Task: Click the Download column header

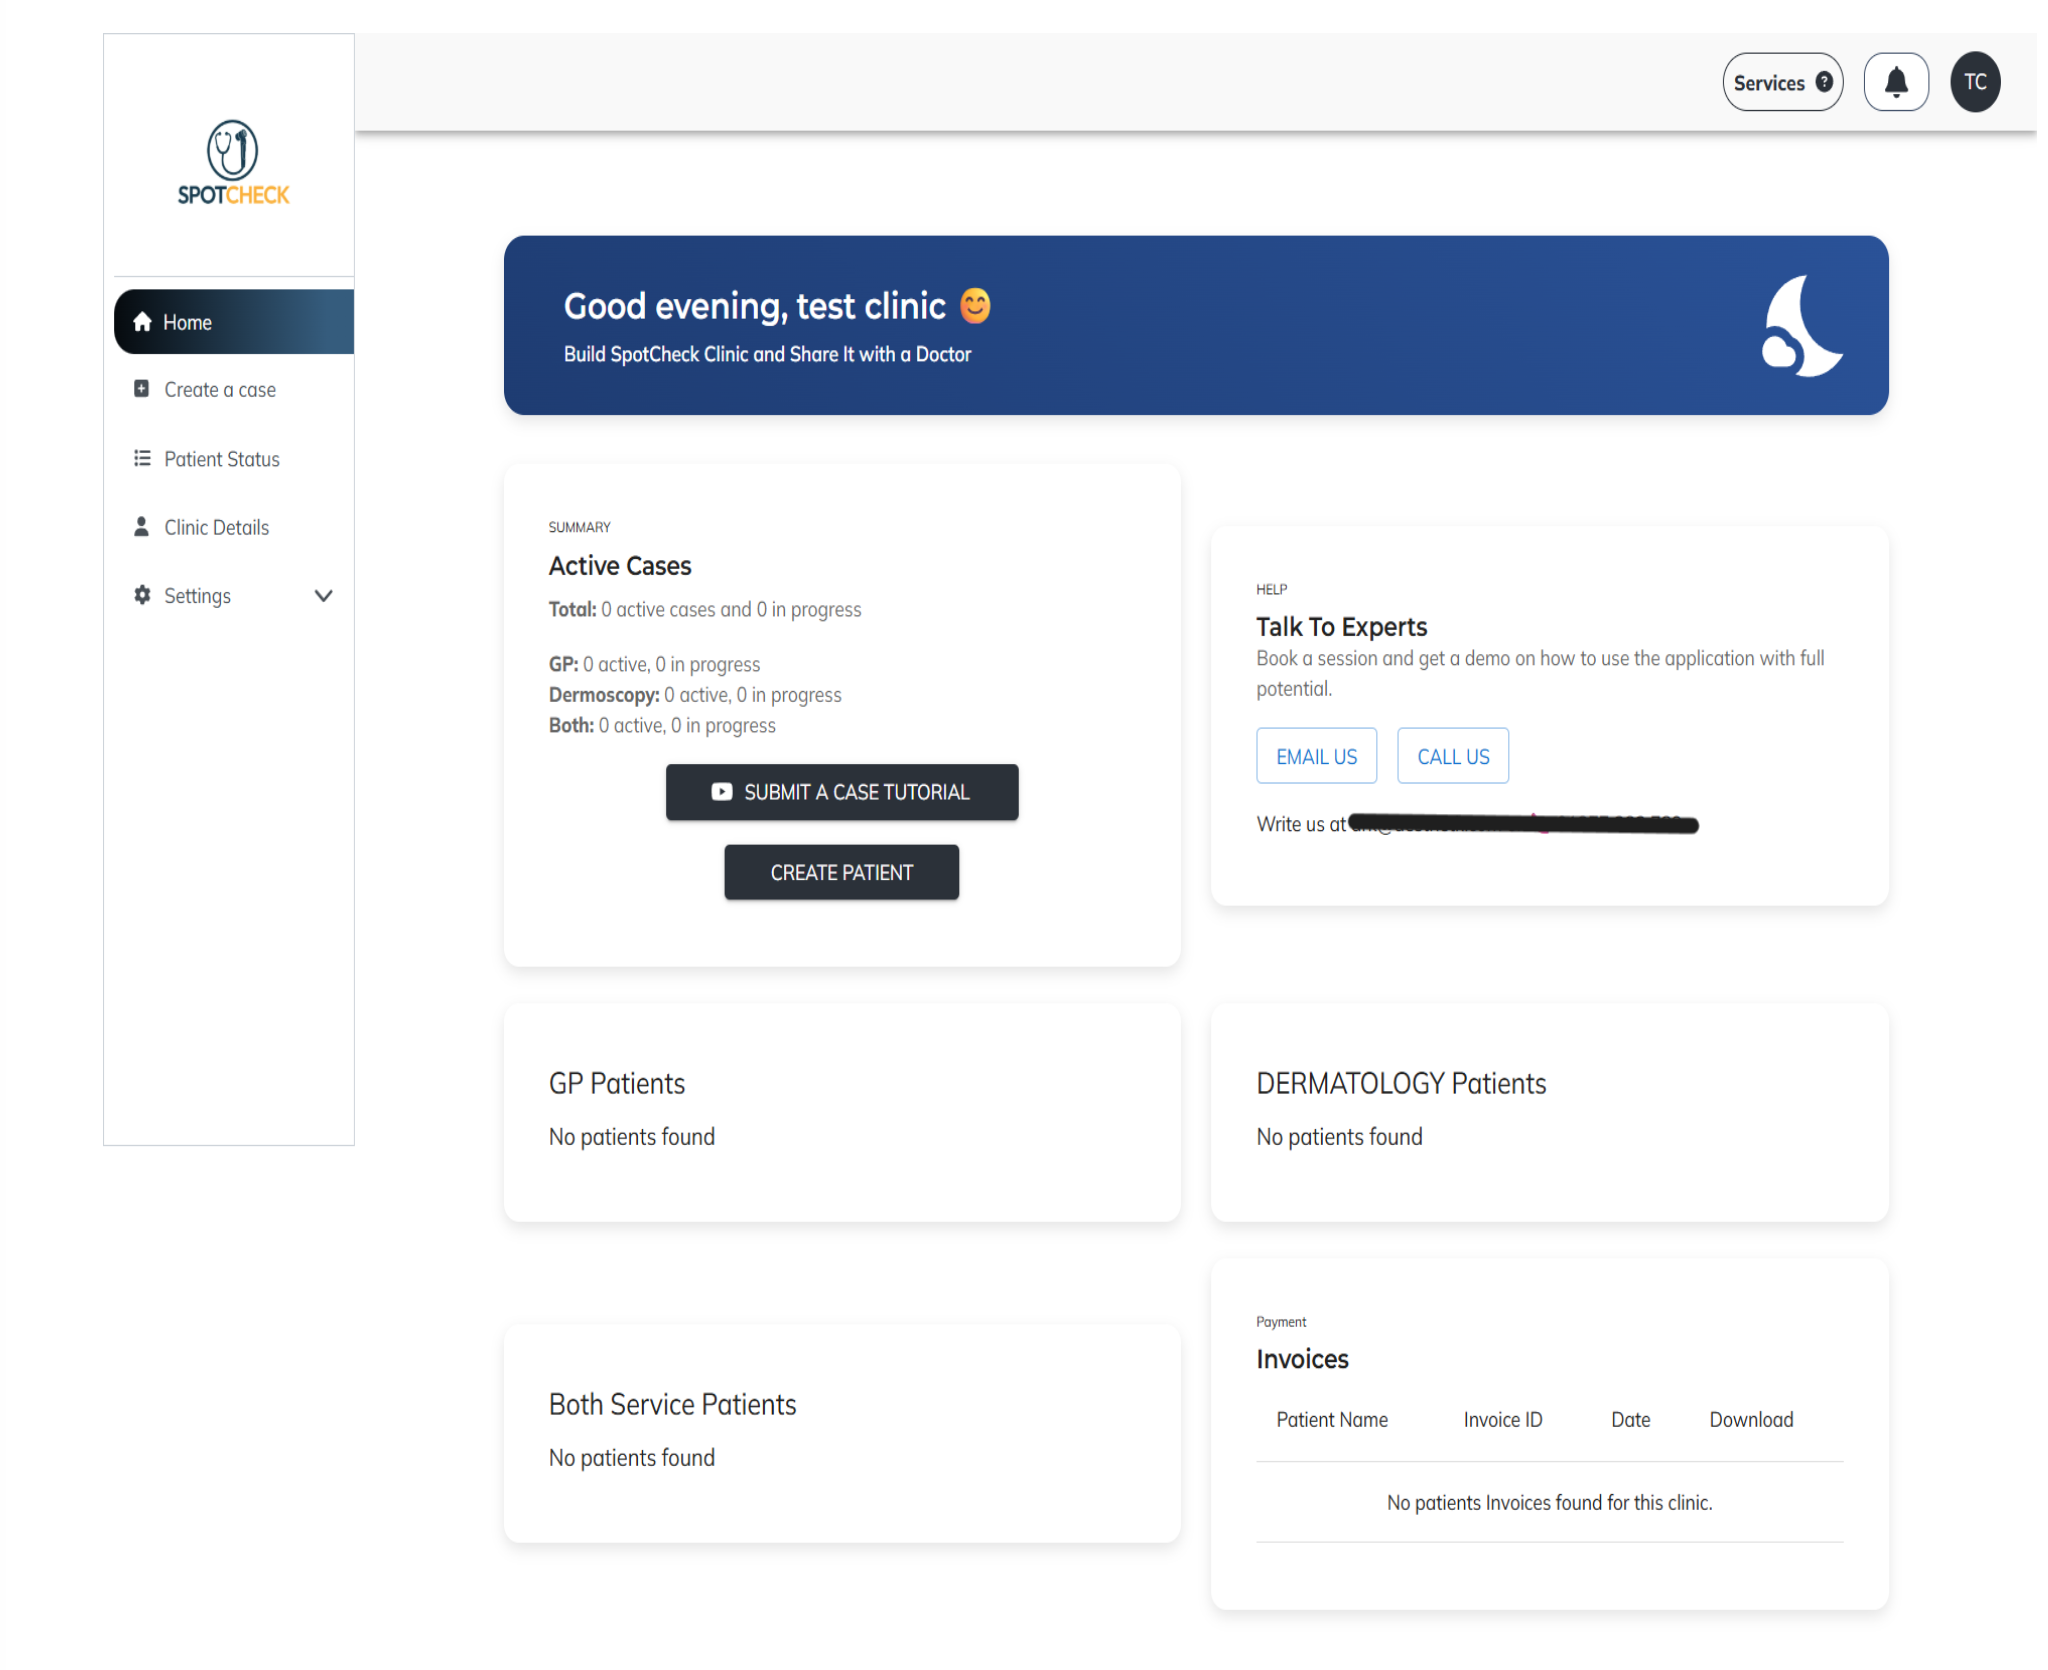Action: [1751, 1419]
